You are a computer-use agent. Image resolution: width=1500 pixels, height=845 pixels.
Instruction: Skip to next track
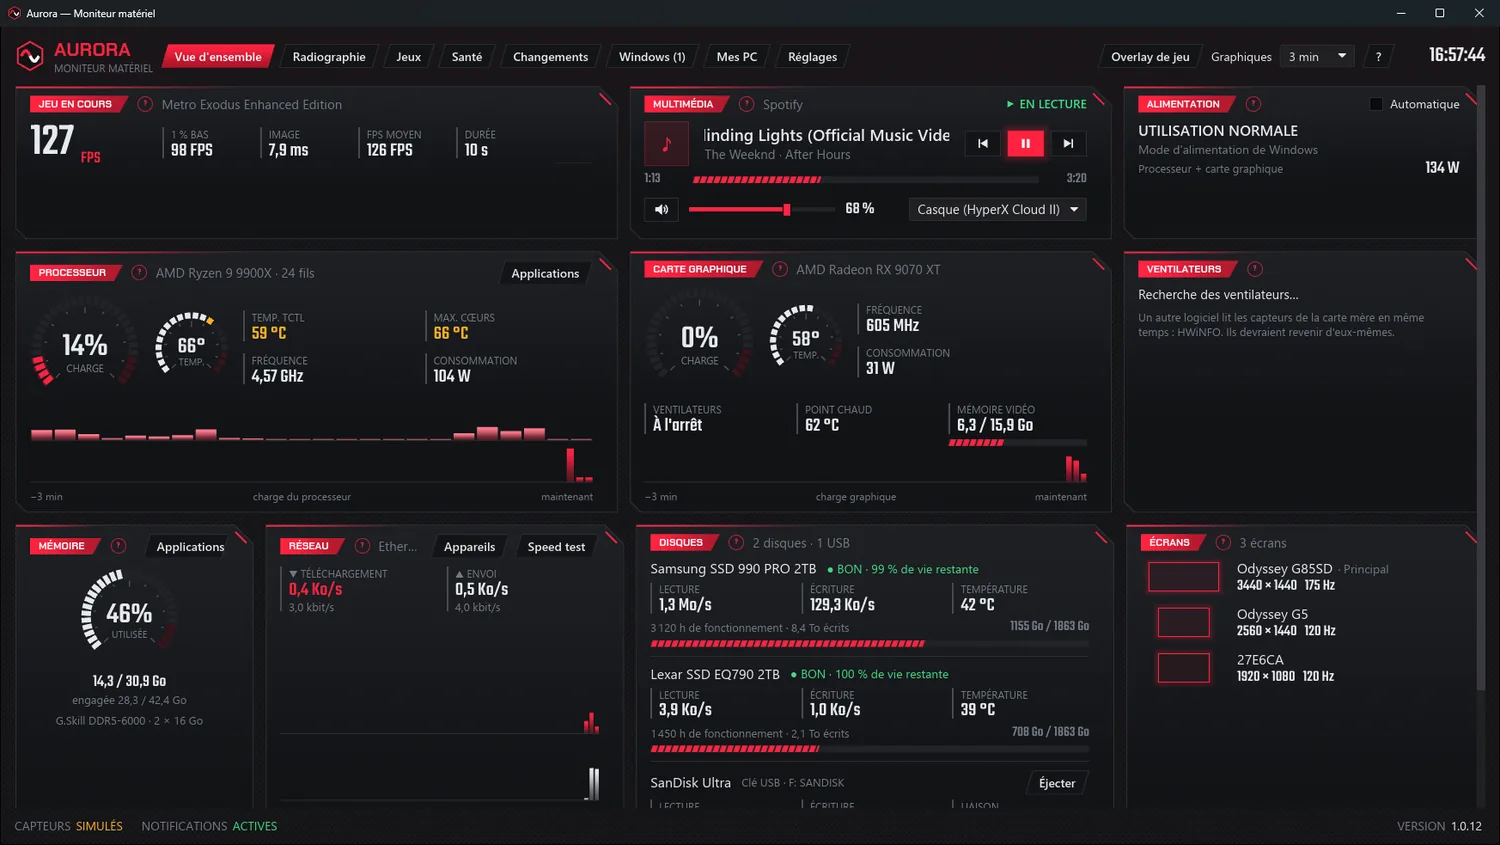point(1068,143)
